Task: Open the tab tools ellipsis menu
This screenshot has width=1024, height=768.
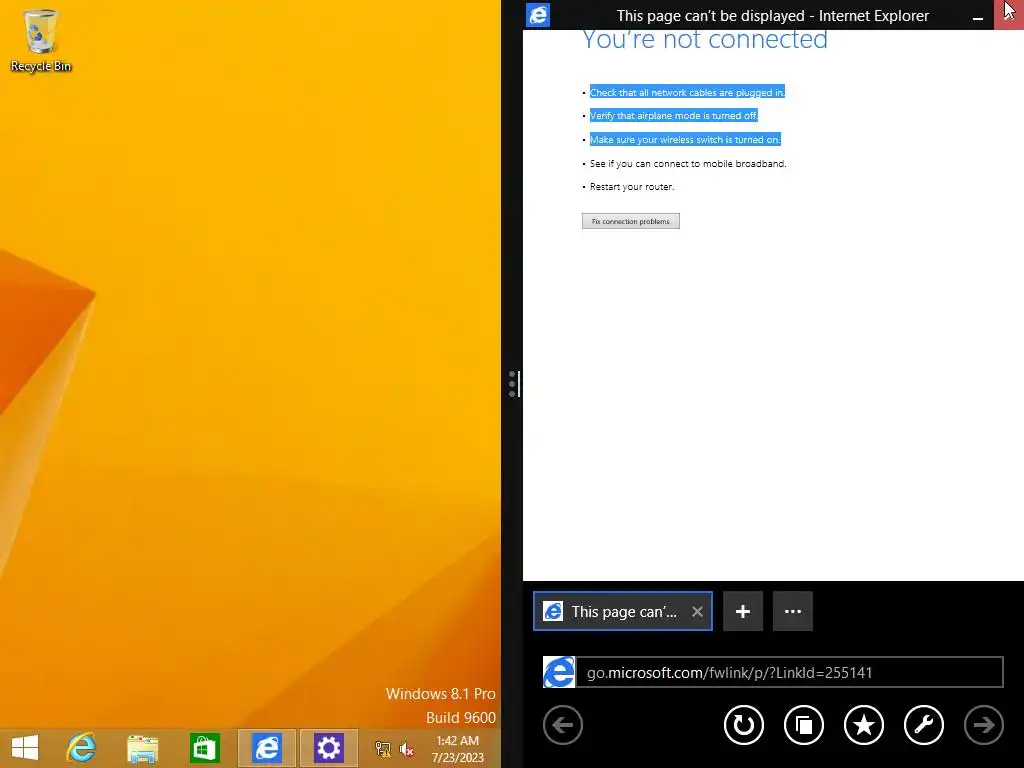Action: tap(793, 611)
